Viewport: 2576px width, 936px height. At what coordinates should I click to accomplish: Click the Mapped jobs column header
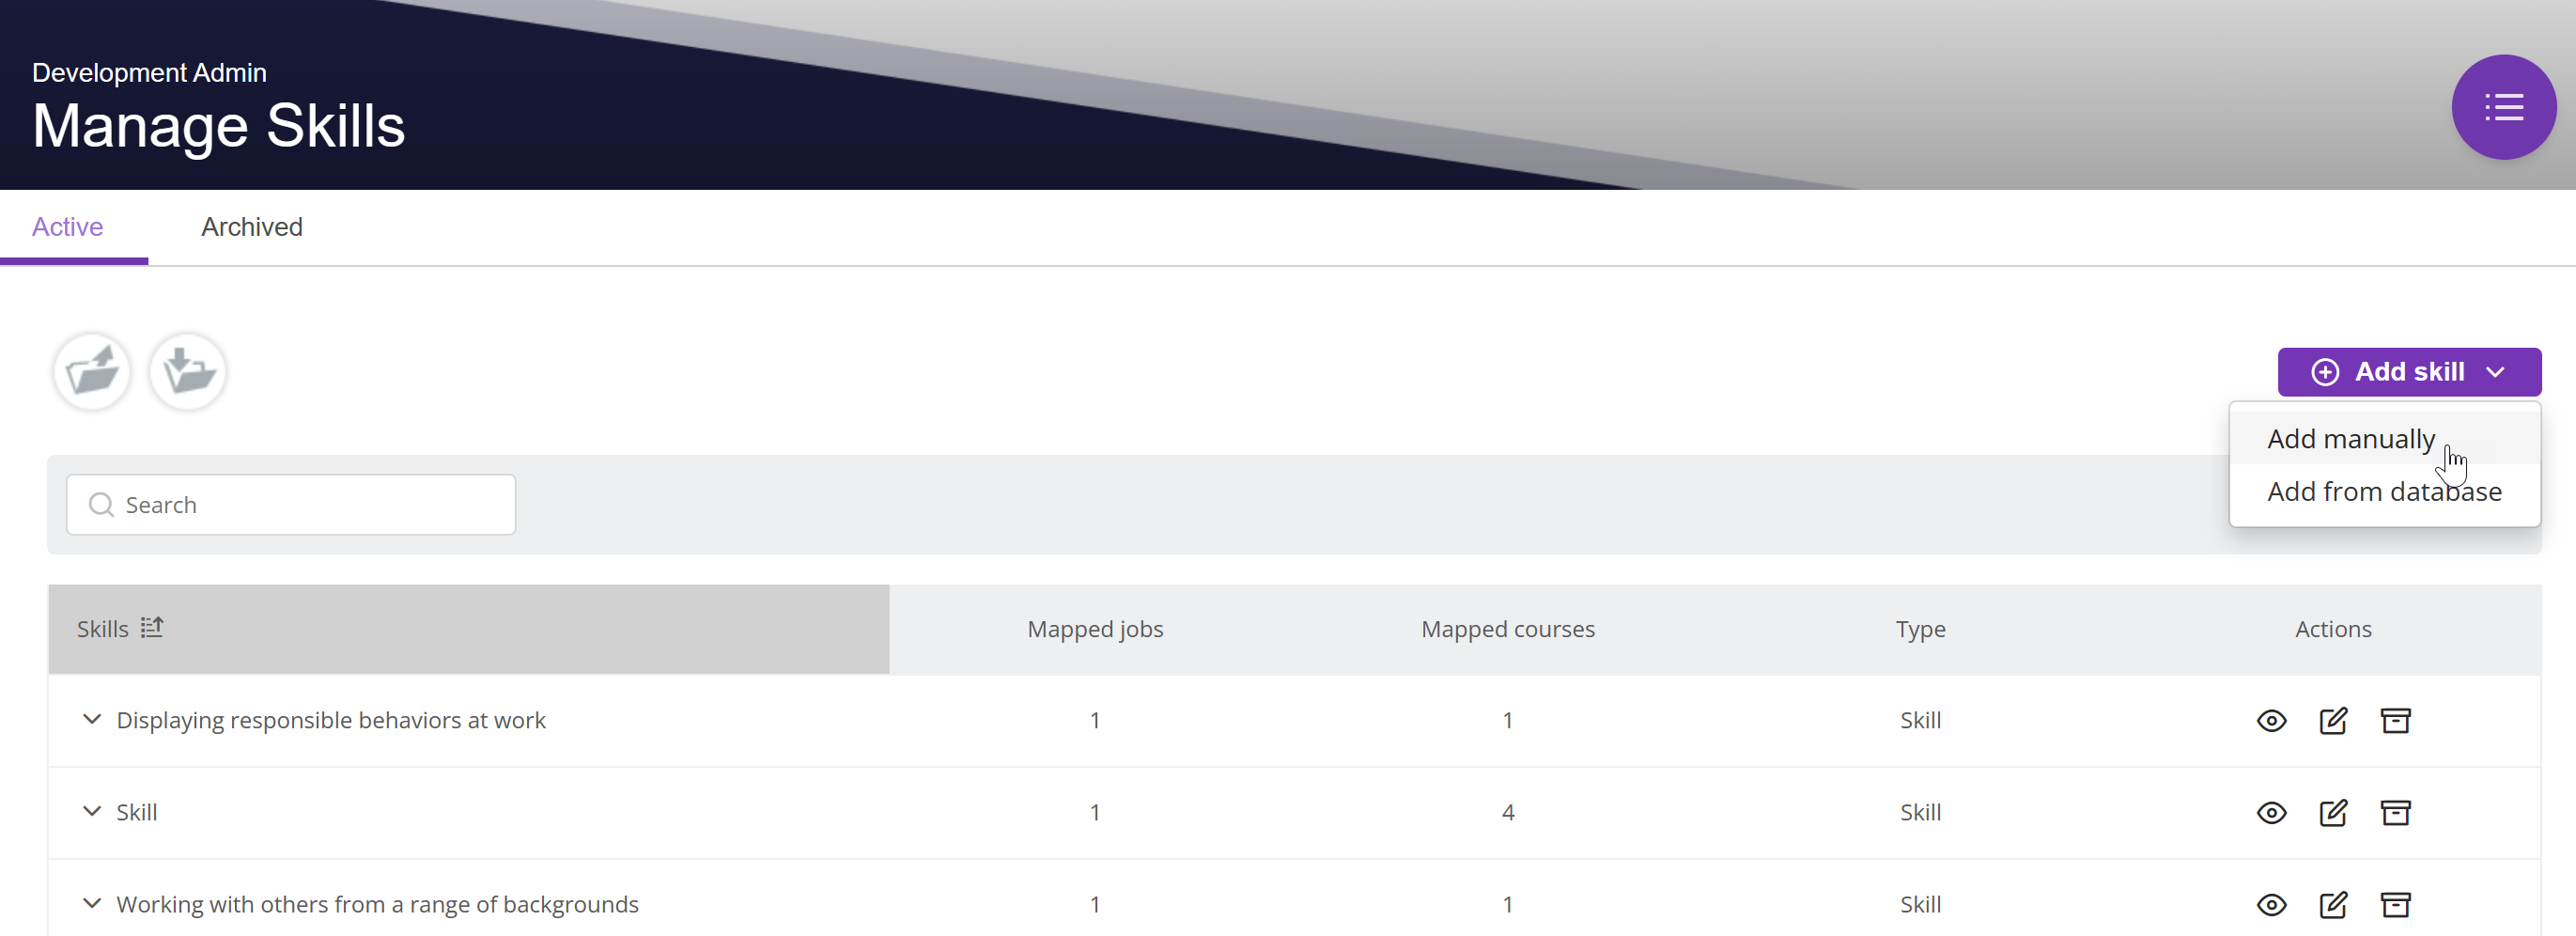[x=1095, y=629]
